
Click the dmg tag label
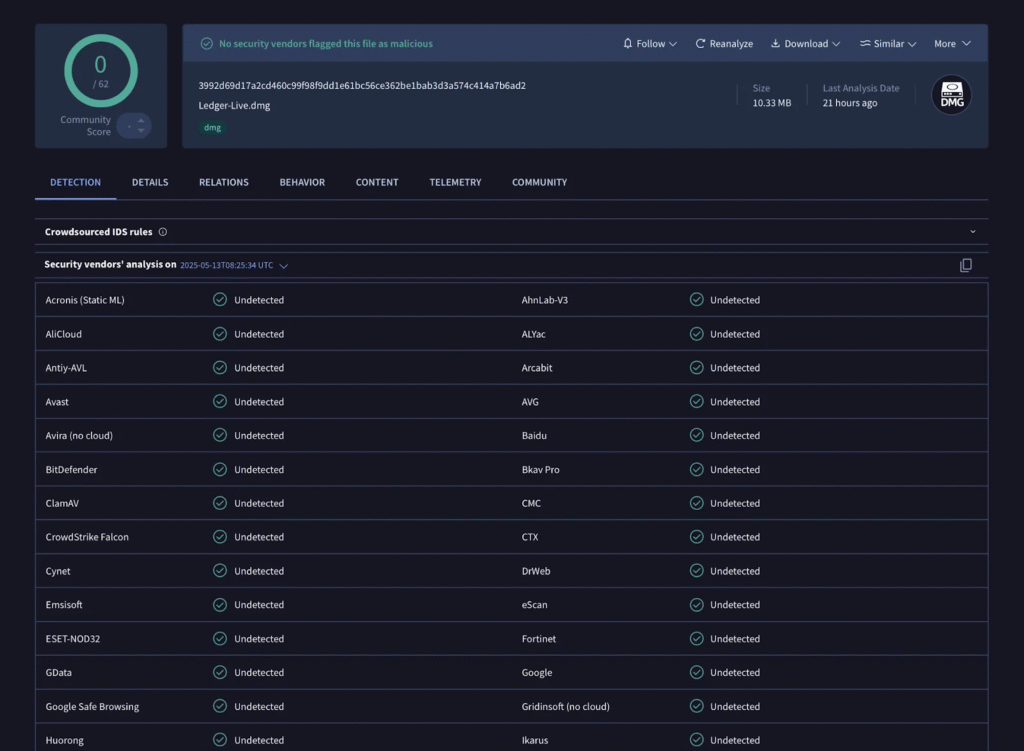tap(212, 128)
